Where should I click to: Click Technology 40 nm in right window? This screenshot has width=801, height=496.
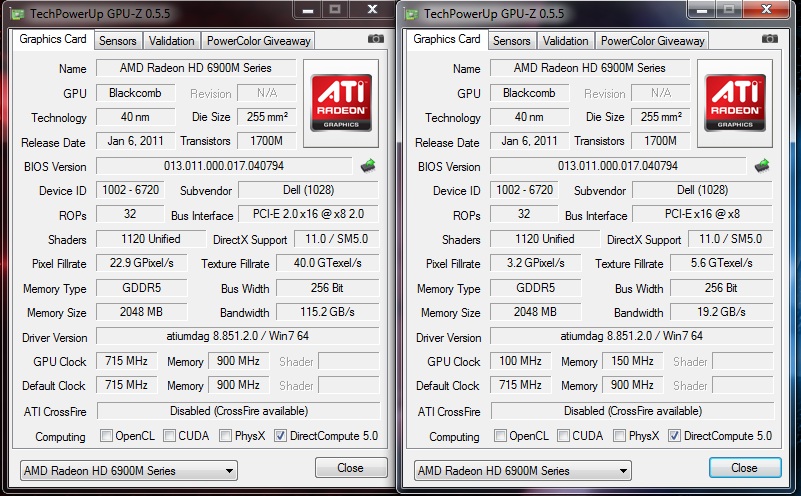(529, 117)
